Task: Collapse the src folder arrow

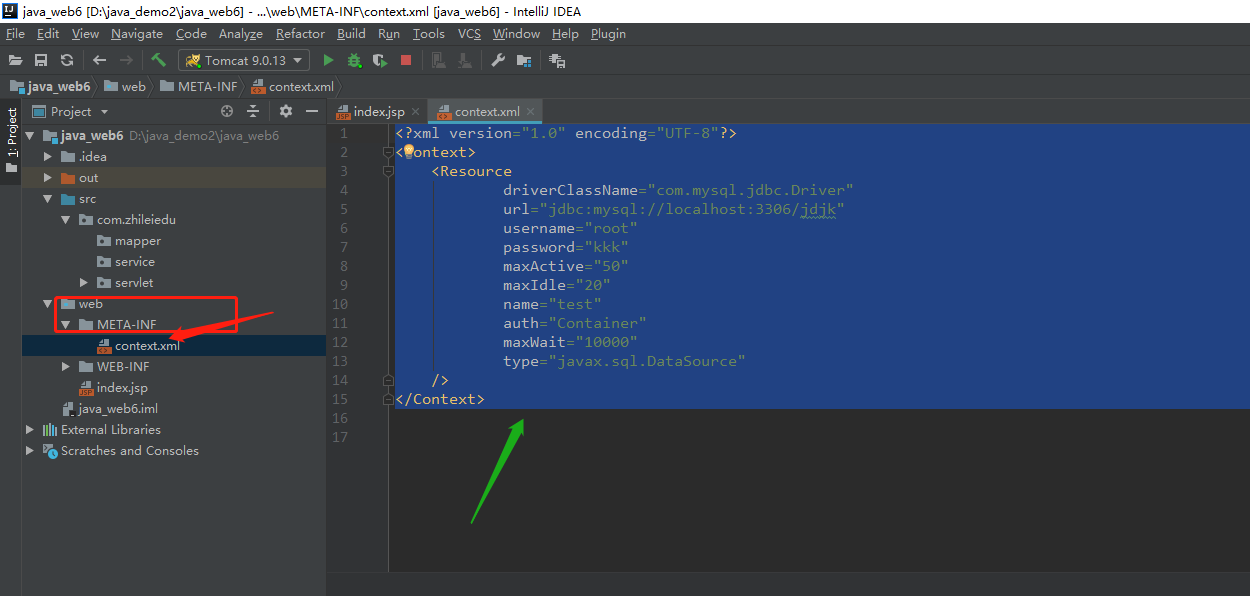Action: [x=48, y=199]
